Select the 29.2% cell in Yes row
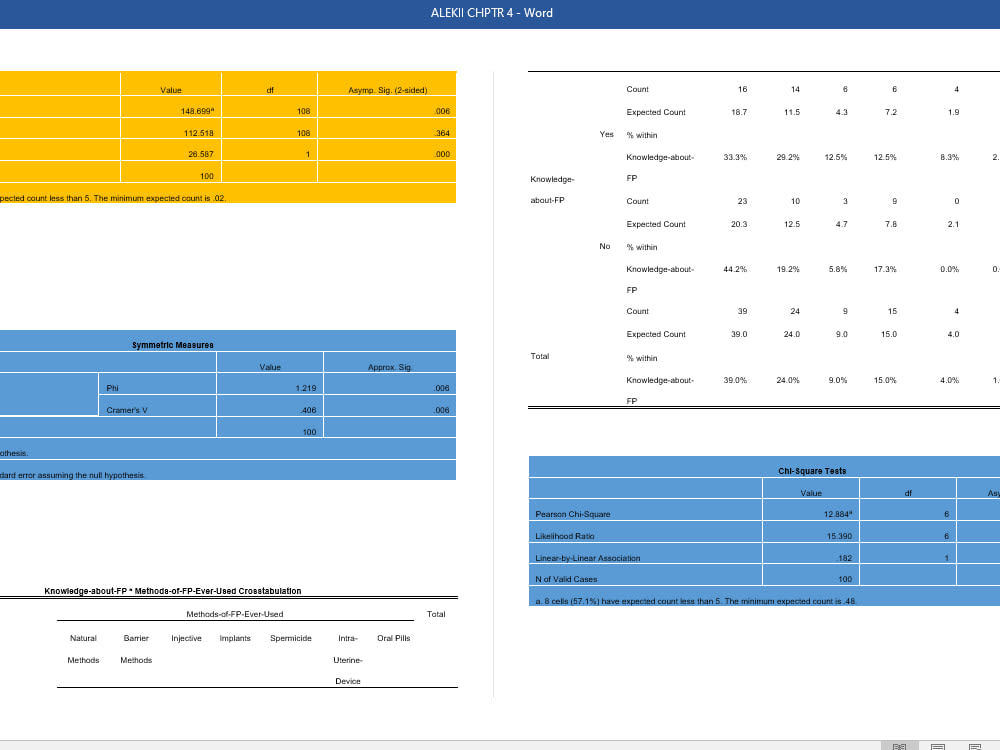This screenshot has height=750, width=1000. click(x=788, y=157)
